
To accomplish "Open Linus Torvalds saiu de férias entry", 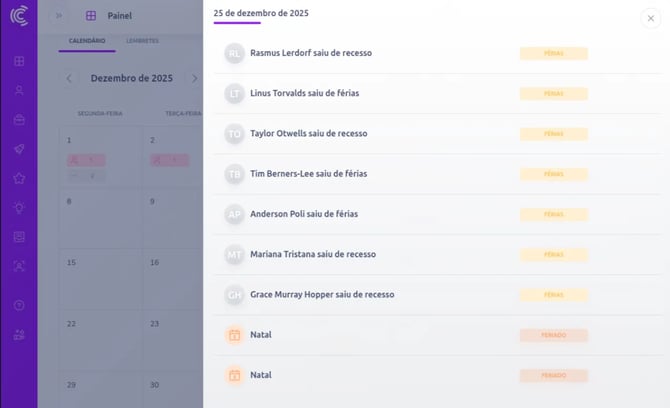I will 304,93.
